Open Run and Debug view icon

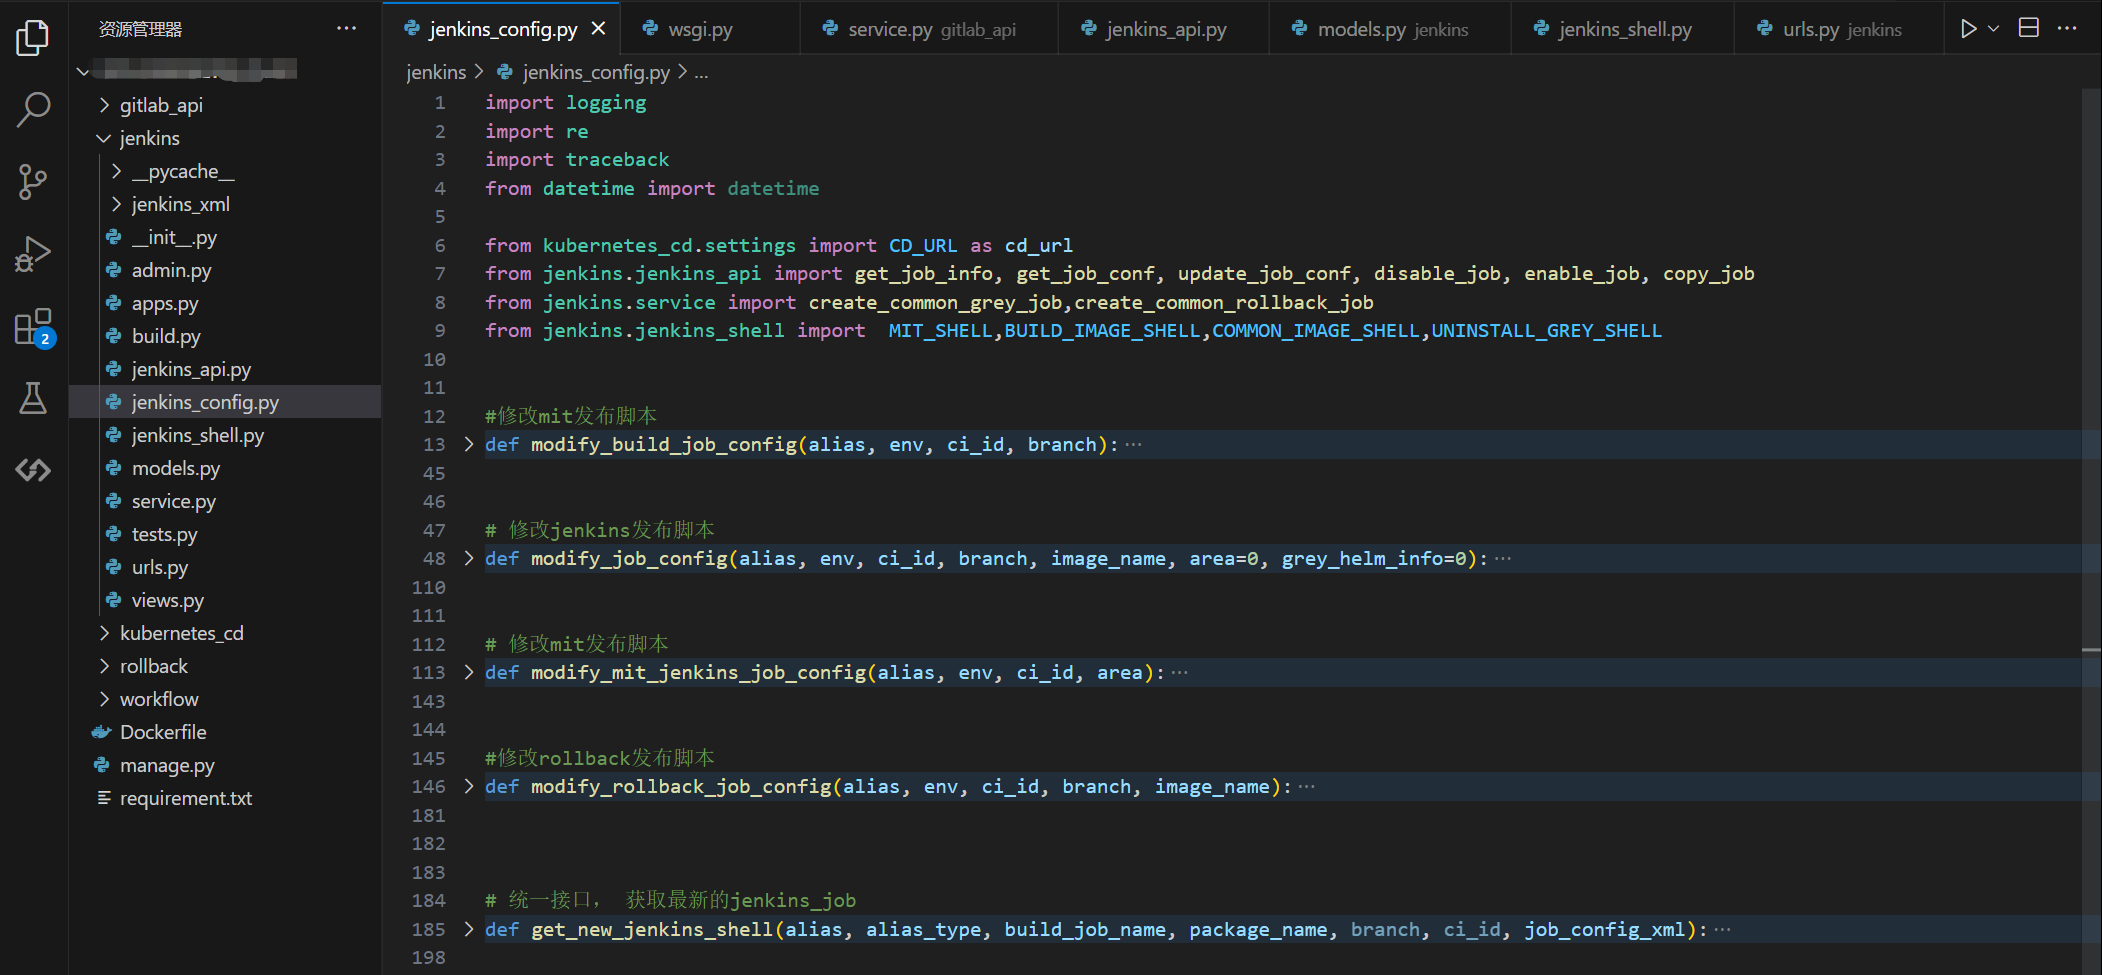coord(33,254)
